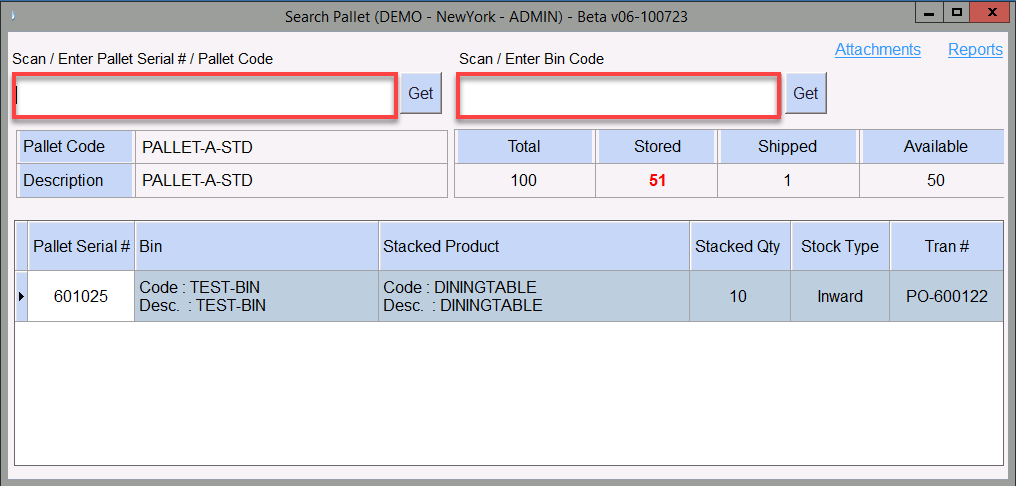The height and width of the screenshot is (486, 1016).
Task: Click the Stacked Product column header
Action: pyautogui.click(x=534, y=246)
